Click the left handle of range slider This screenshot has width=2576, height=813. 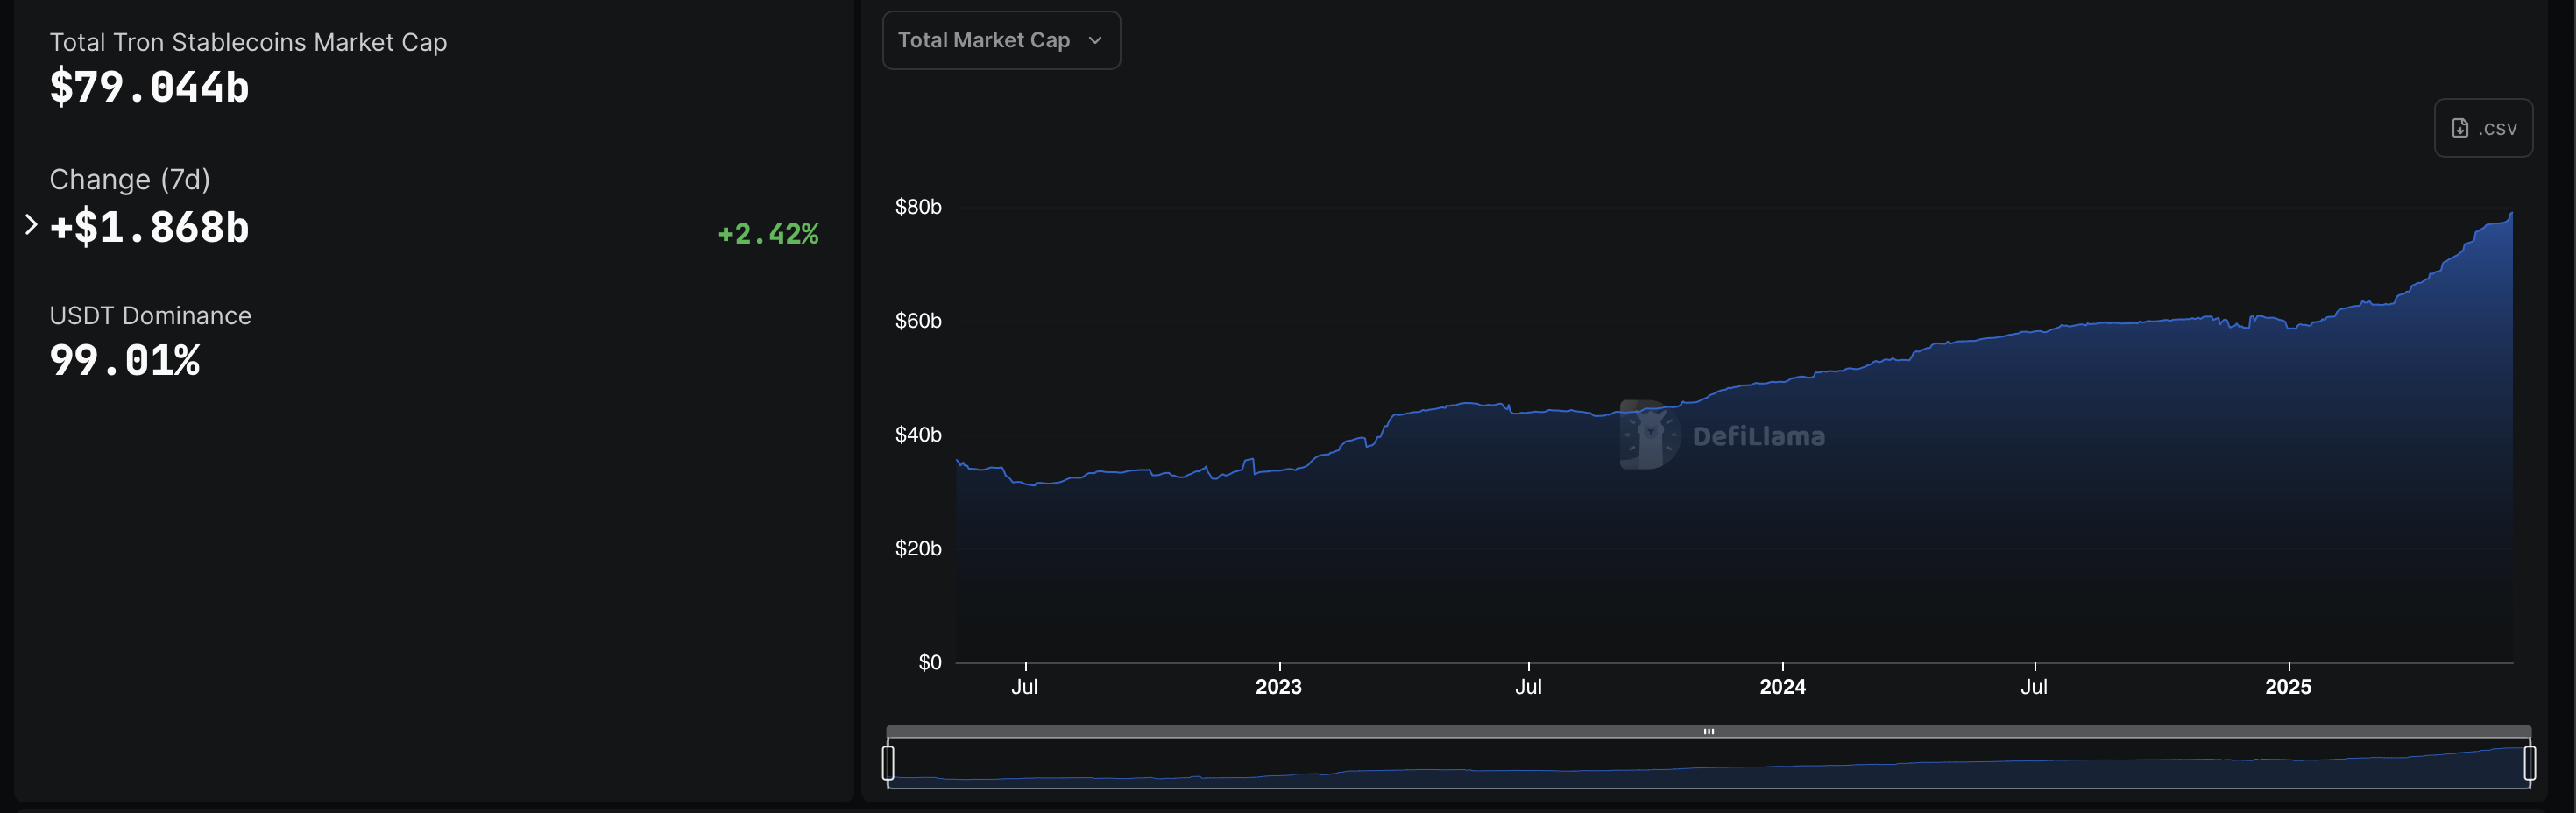pyautogui.click(x=888, y=763)
